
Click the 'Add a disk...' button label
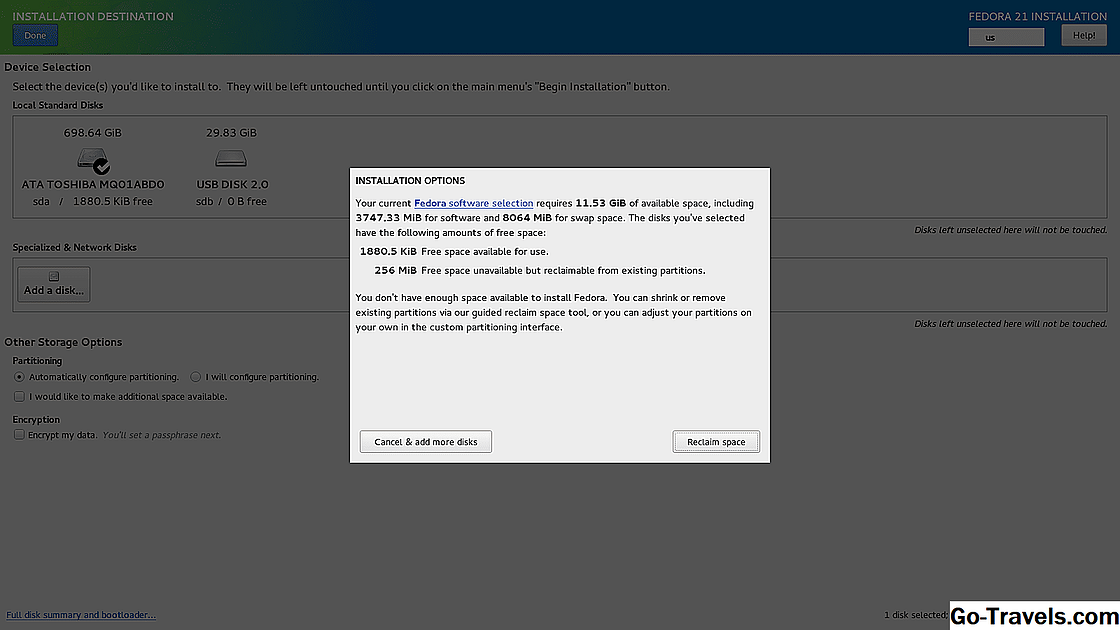click(x=54, y=291)
